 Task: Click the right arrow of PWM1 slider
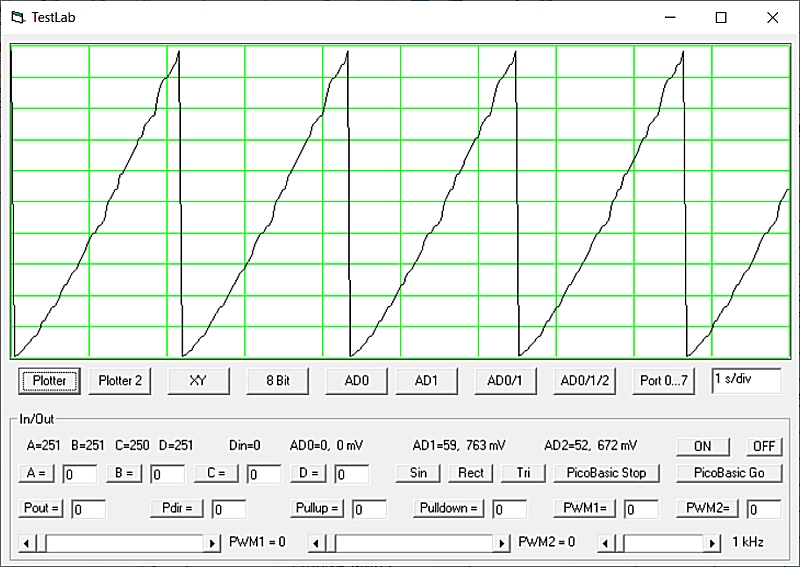212,543
